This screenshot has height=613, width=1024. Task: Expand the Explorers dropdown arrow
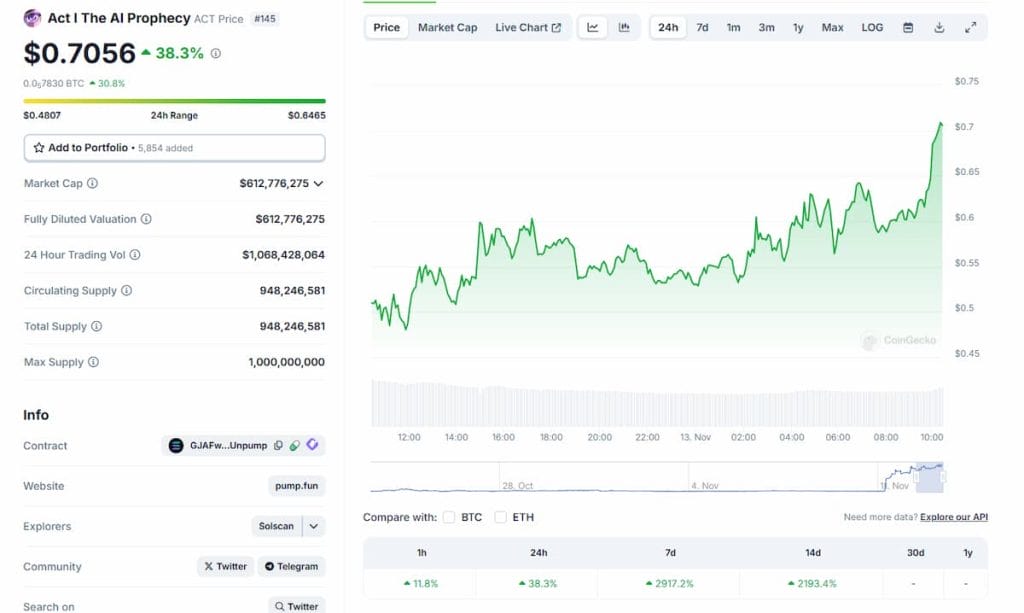313,526
